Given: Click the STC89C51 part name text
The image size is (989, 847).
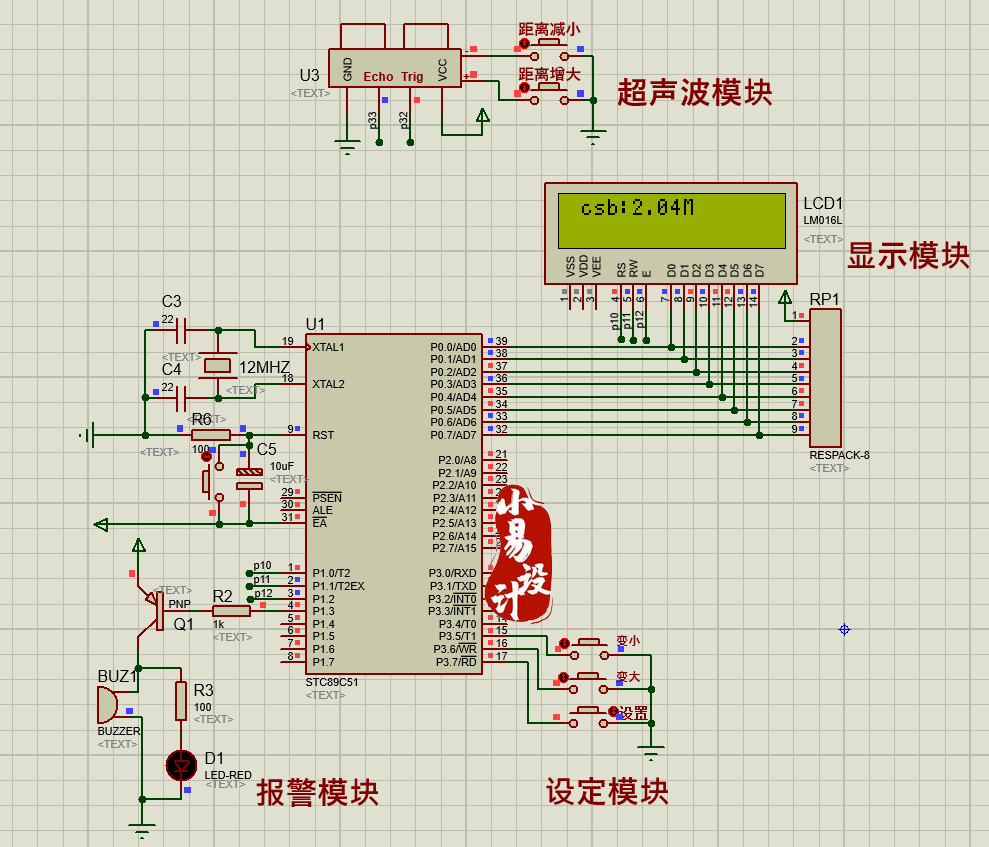Looking at the screenshot, I should coord(332,682).
